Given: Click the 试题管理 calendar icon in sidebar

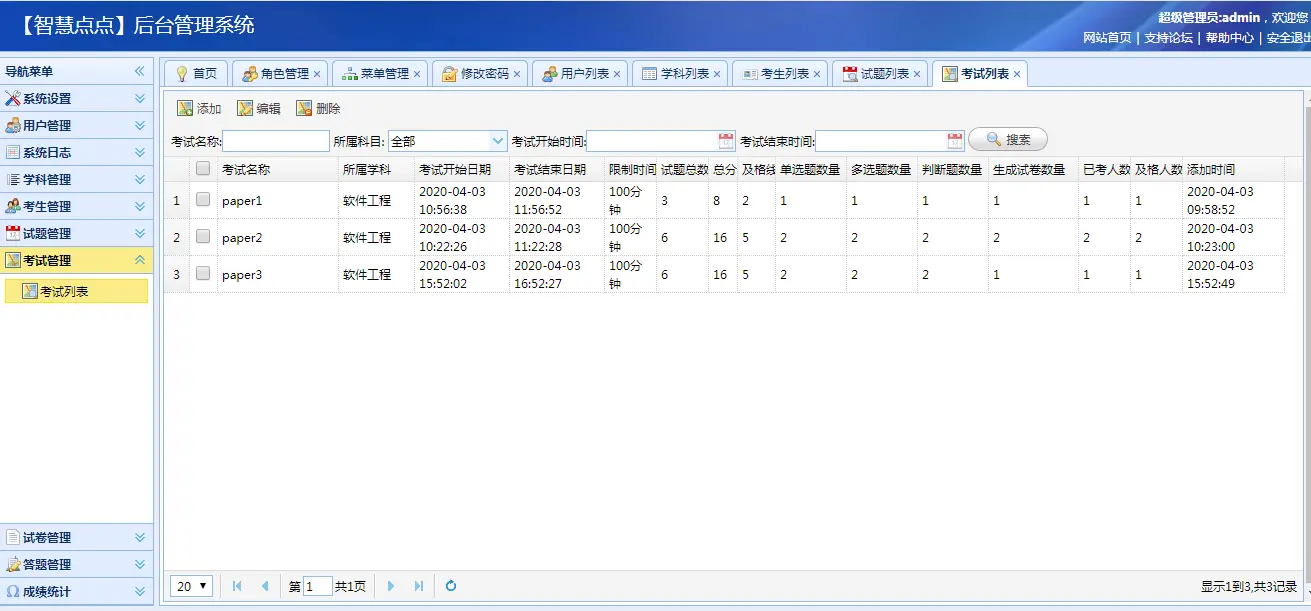Looking at the screenshot, I should click(x=13, y=234).
